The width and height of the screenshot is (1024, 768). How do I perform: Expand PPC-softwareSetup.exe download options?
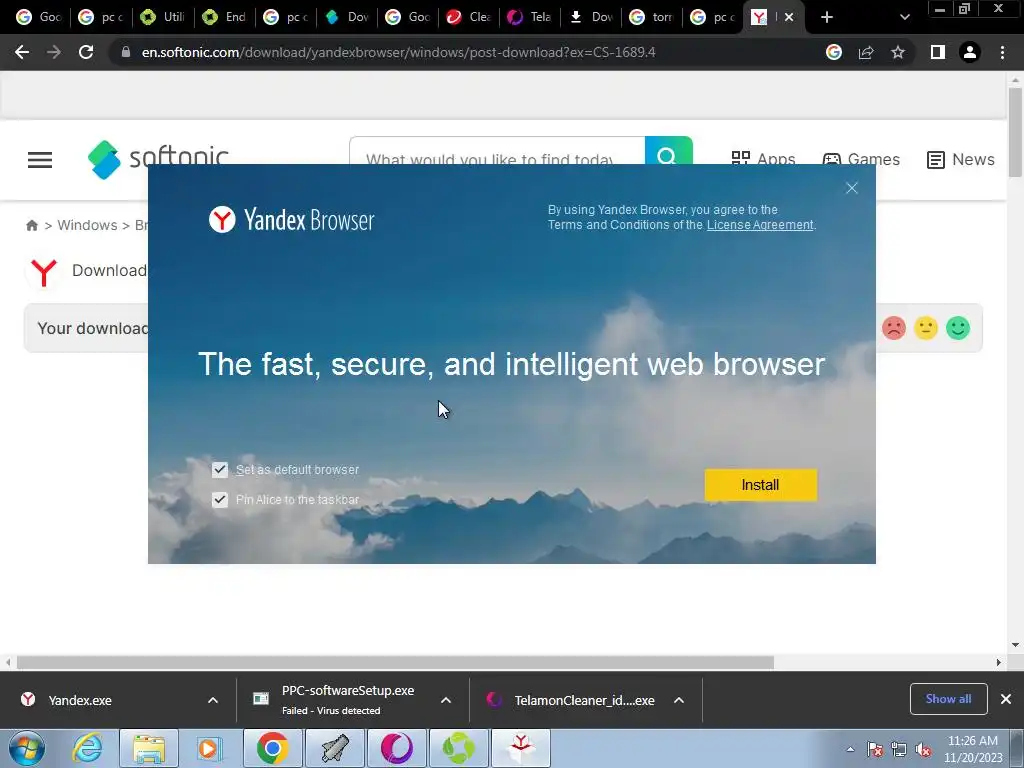point(446,700)
